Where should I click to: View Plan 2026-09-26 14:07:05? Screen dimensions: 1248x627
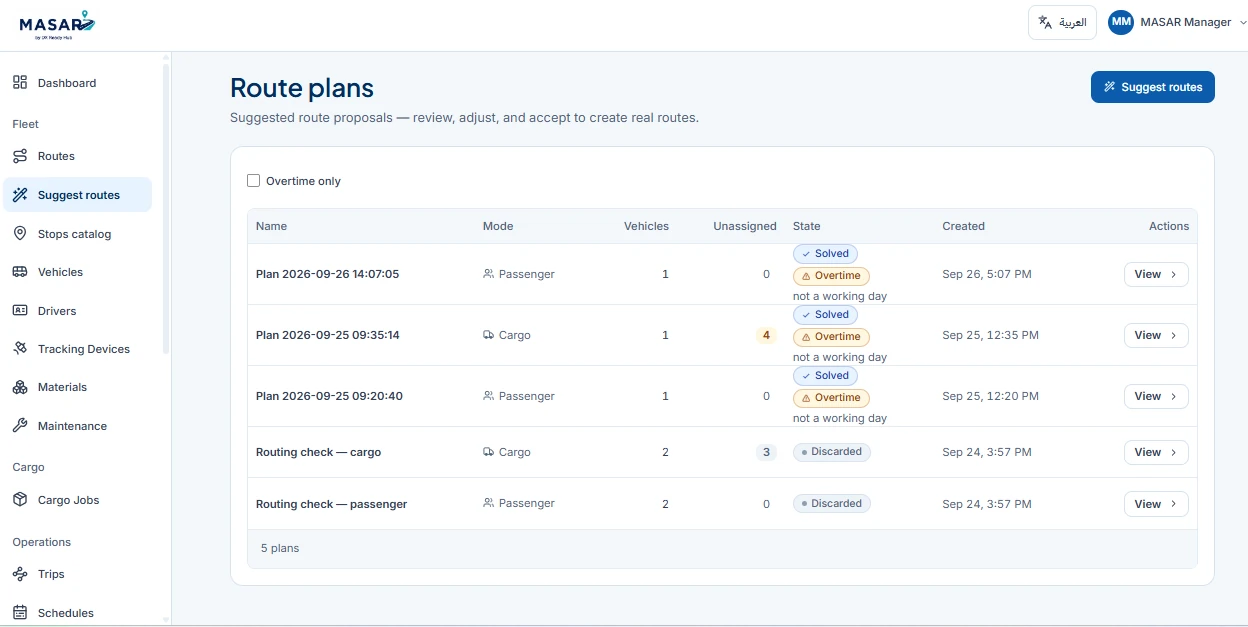tap(1156, 274)
